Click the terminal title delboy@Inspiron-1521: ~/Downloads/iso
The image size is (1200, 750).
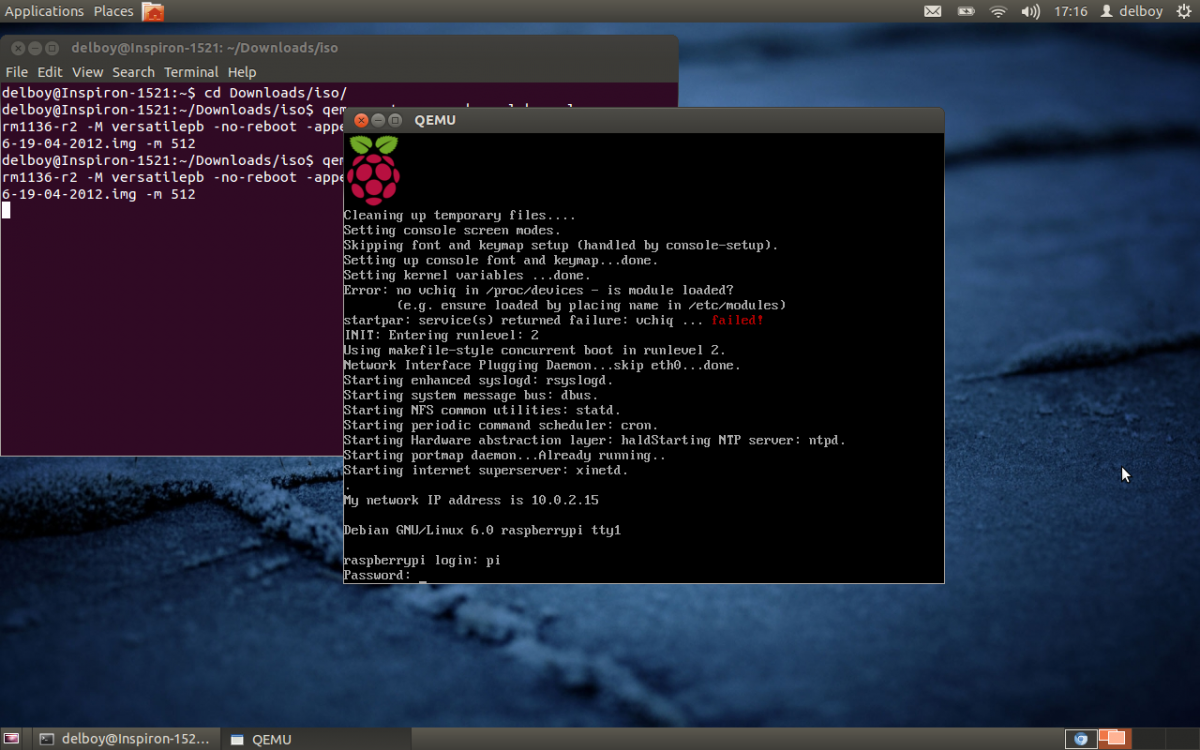(204, 48)
